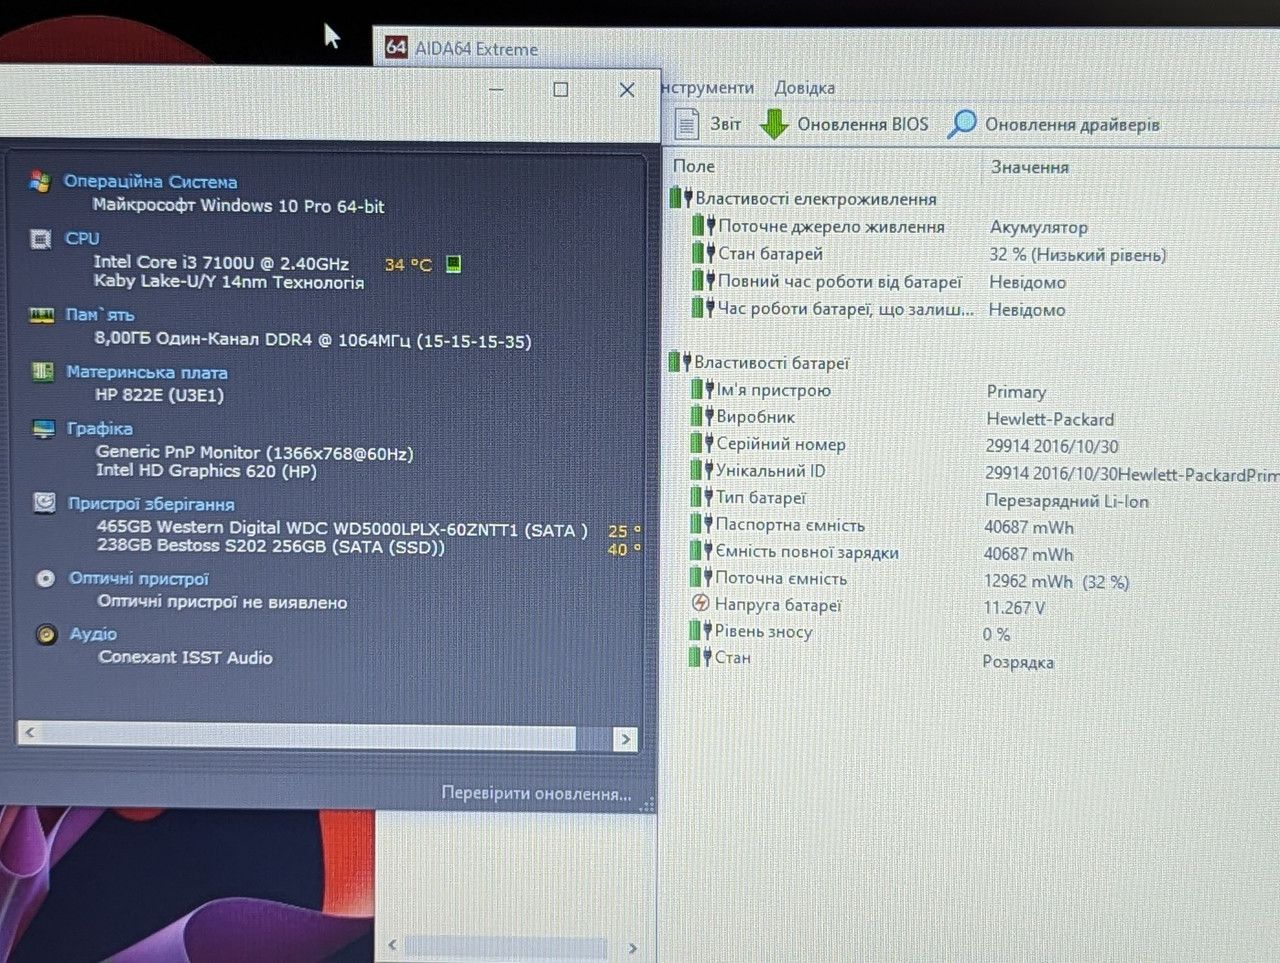Click the icon beside Поточне джерело живлення
The width and height of the screenshot is (1280, 963).
point(704,226)
